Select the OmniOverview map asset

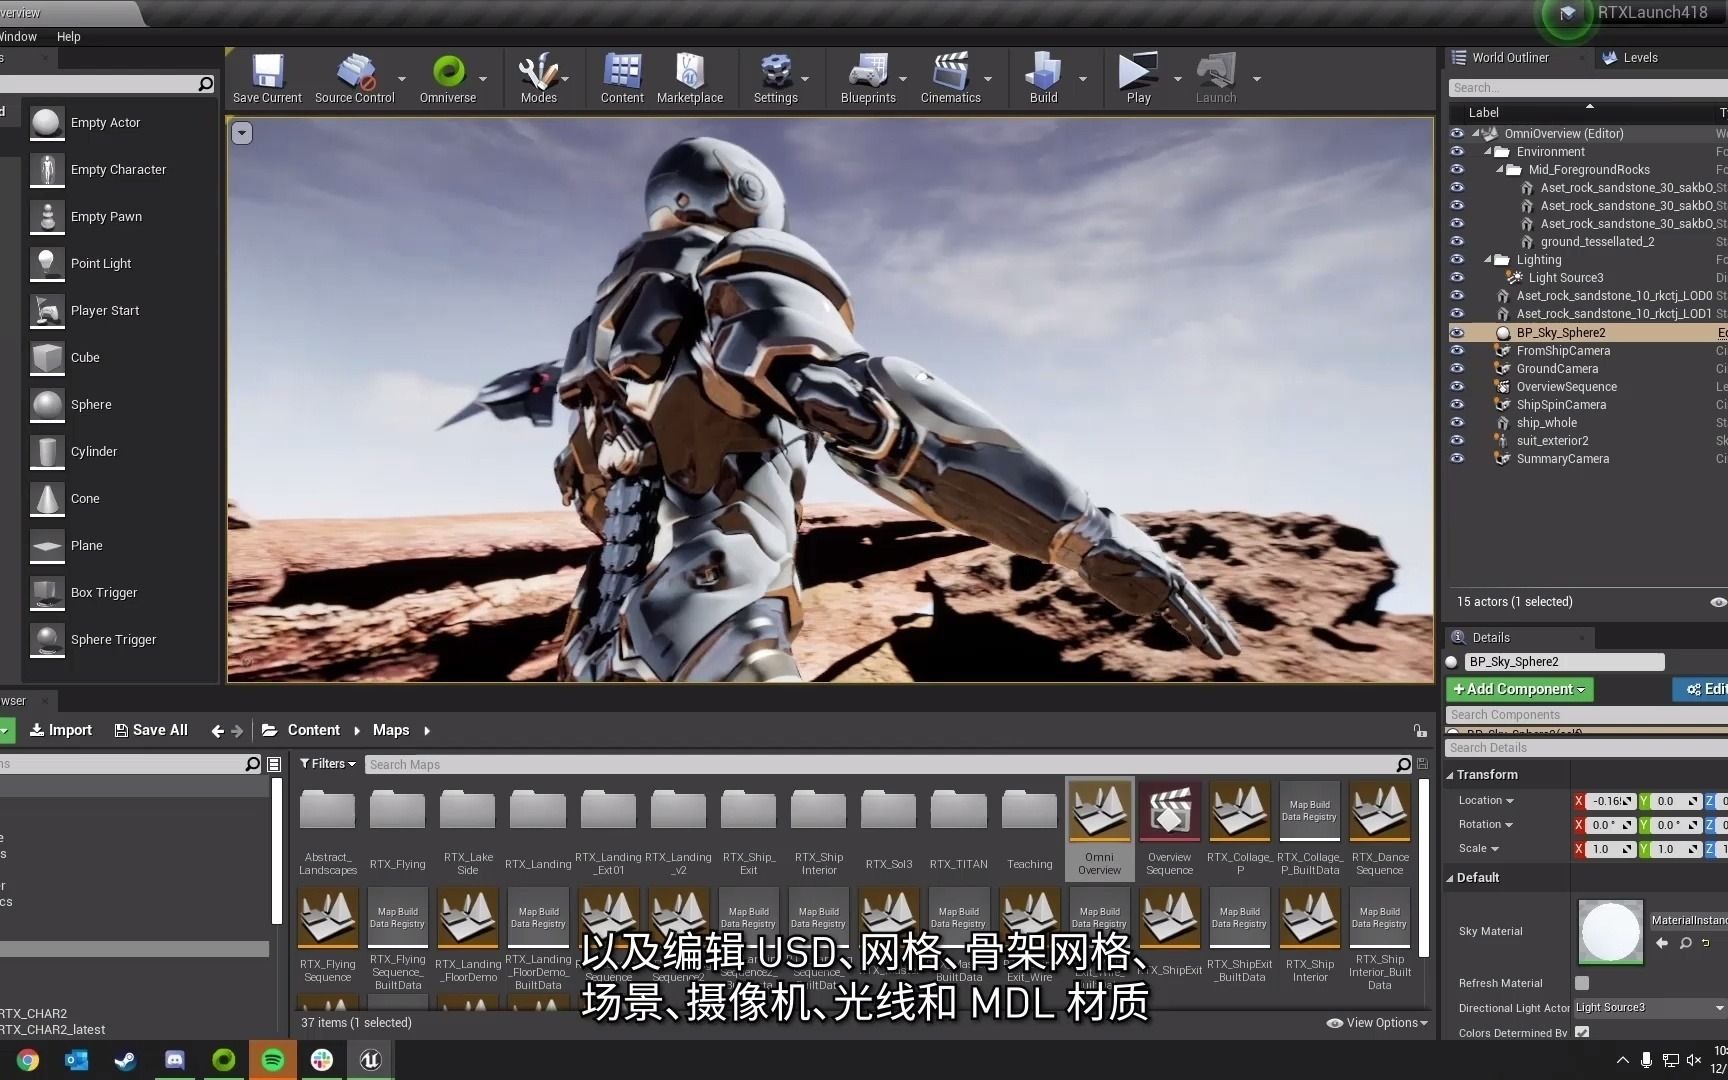point(1099,829)
